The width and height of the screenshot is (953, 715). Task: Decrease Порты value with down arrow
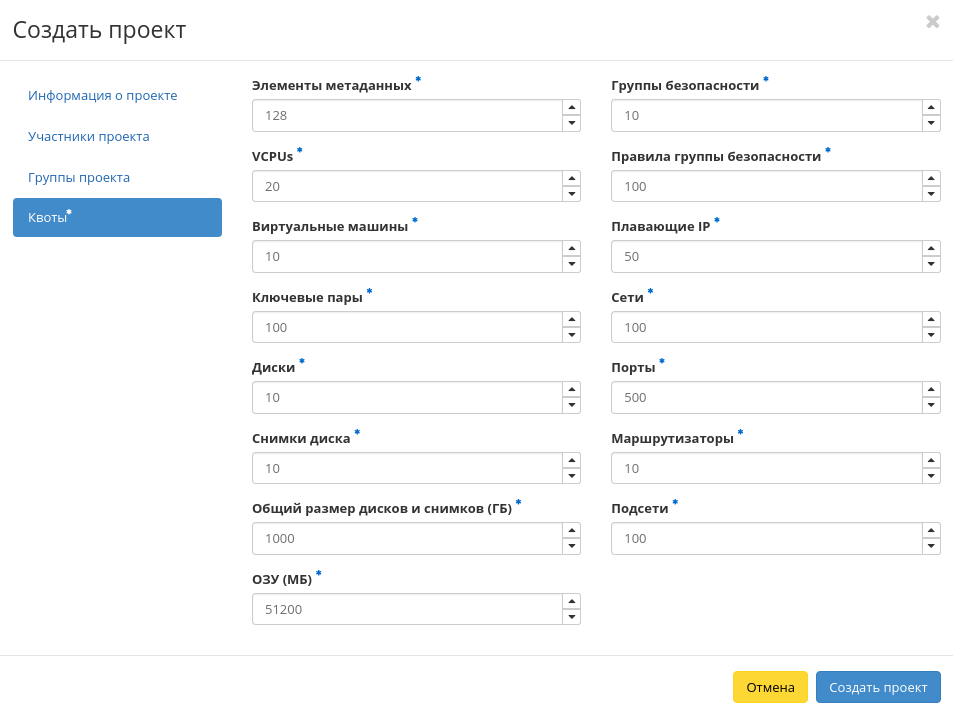point(930,405)
